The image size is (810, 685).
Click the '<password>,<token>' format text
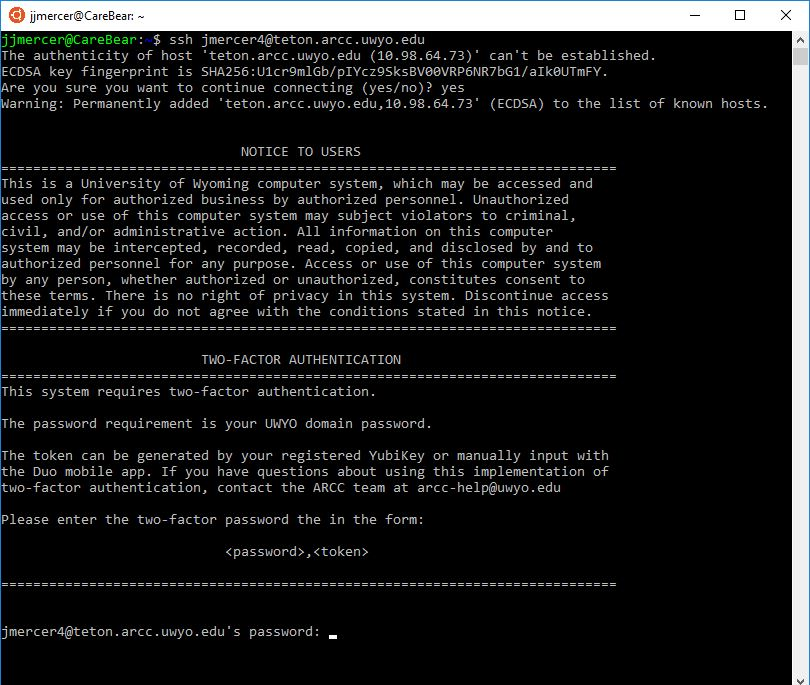click(x=297, y=552)
